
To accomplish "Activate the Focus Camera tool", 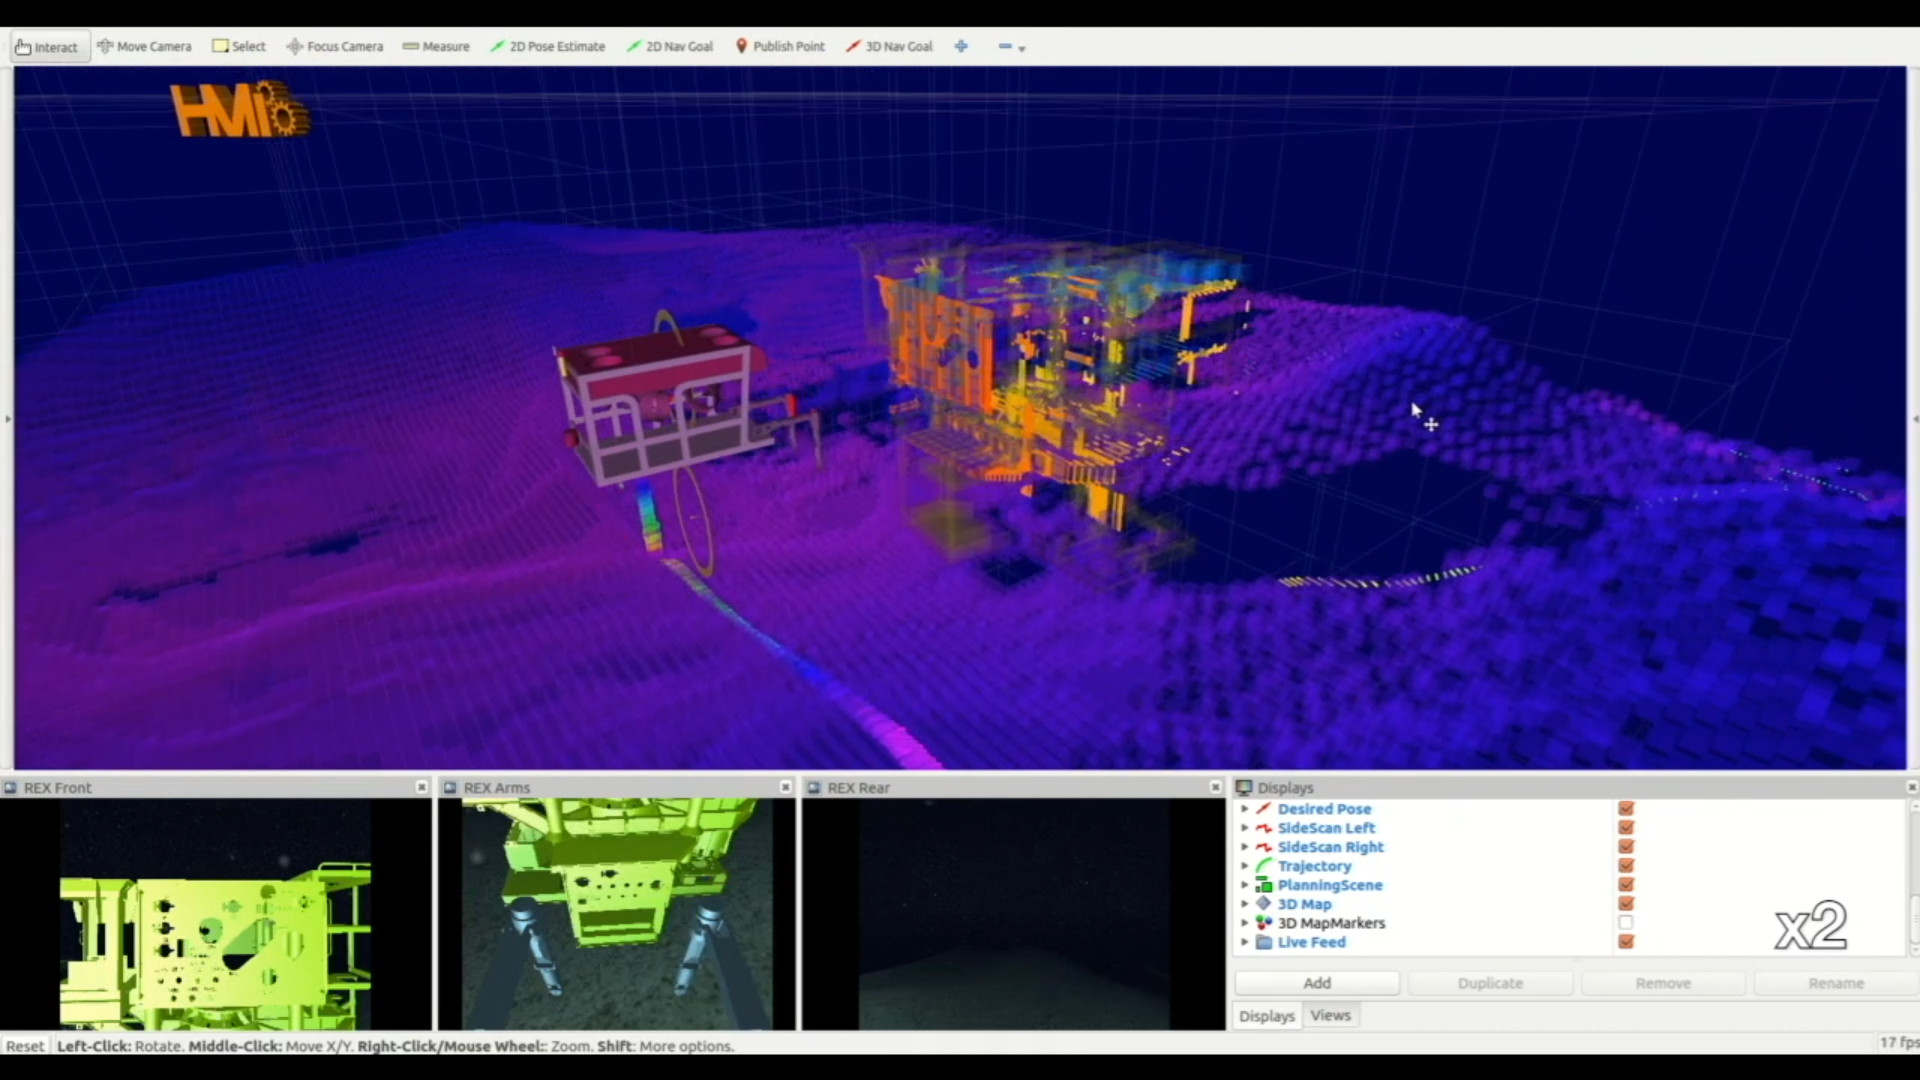I will coord(335,47).
